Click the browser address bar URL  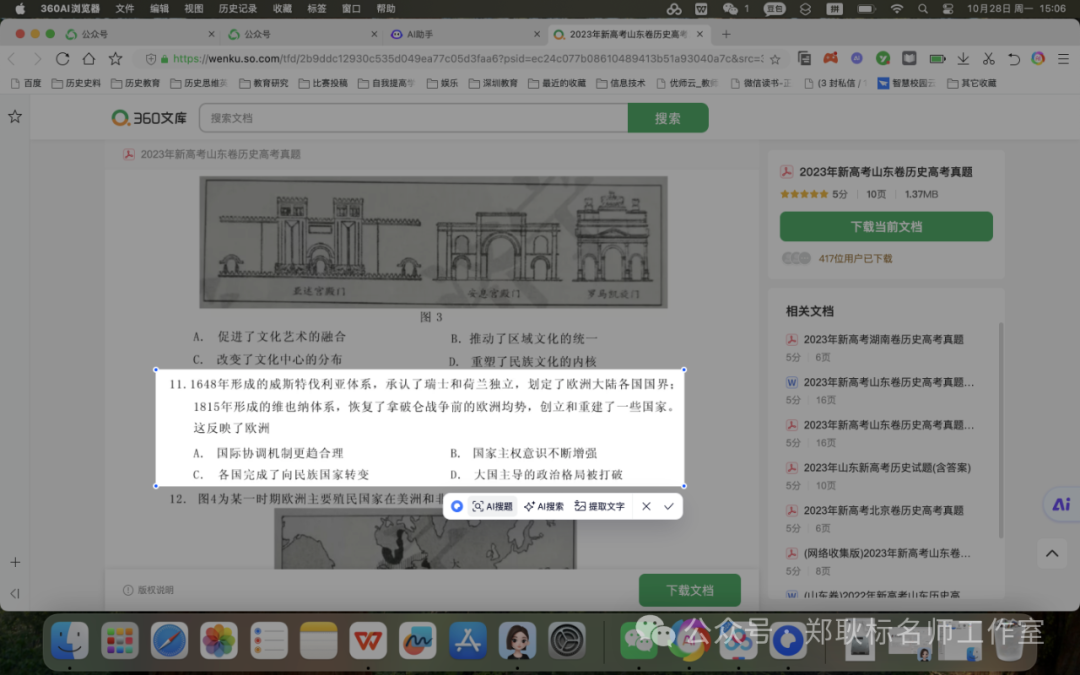[x=468, y=59]
